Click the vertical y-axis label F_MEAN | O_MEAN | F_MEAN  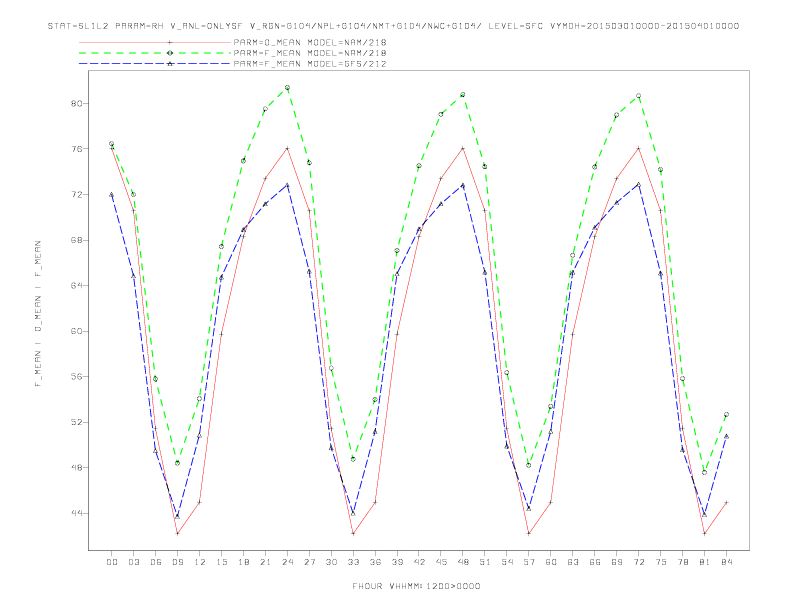(38, 314)
